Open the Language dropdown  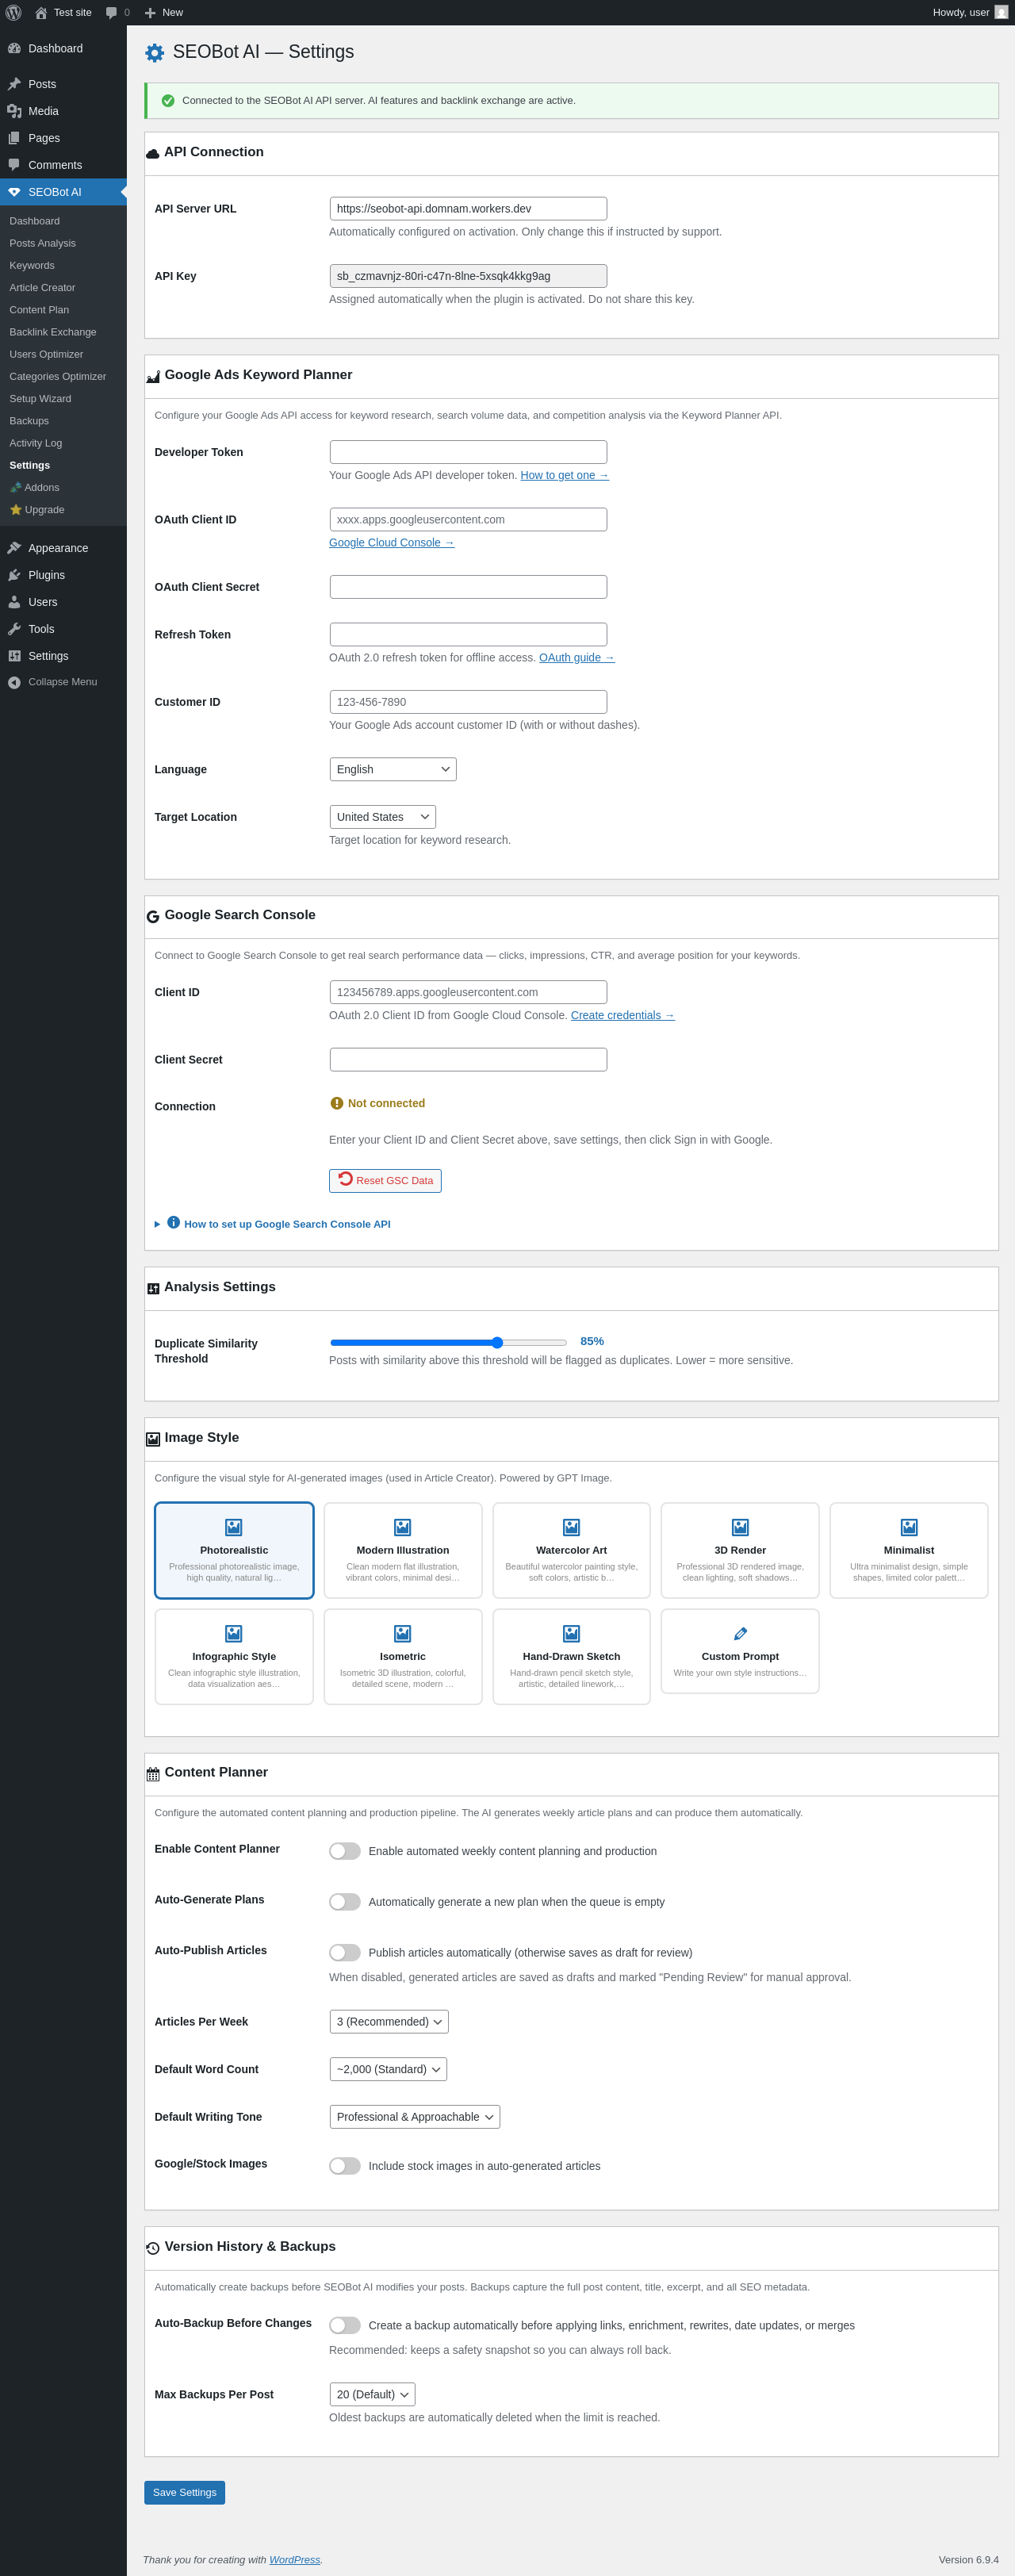393,769
